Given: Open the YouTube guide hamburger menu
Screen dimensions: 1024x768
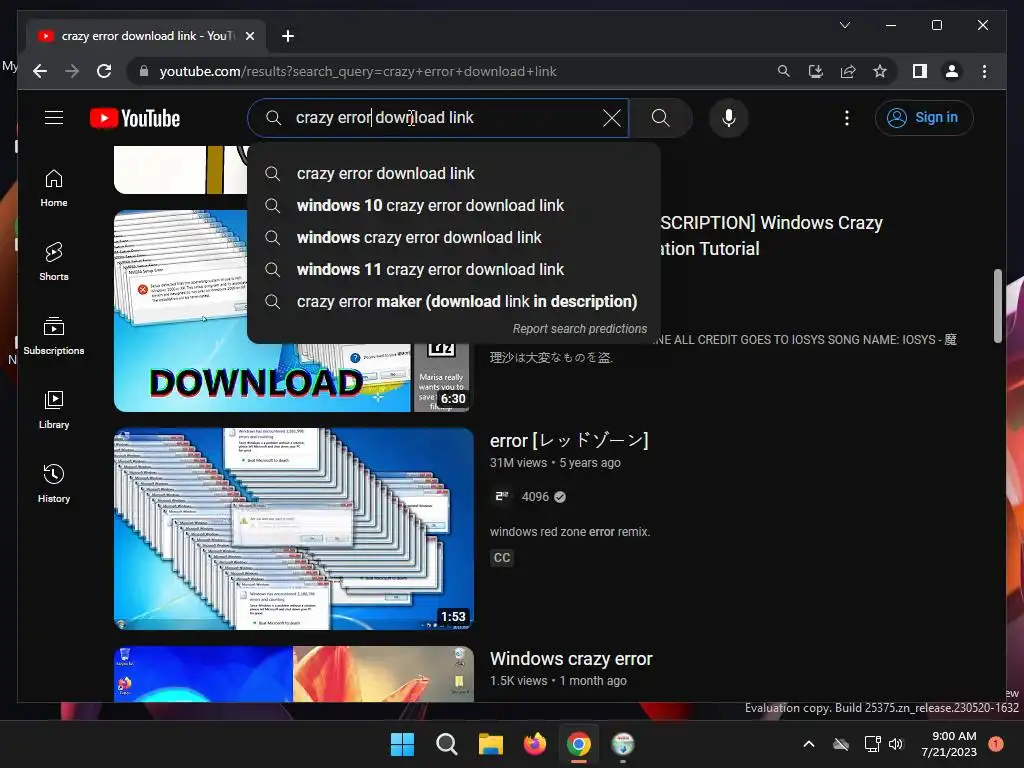Looking at the screenshot, I should pyautogui.click(x=54, y=118).
